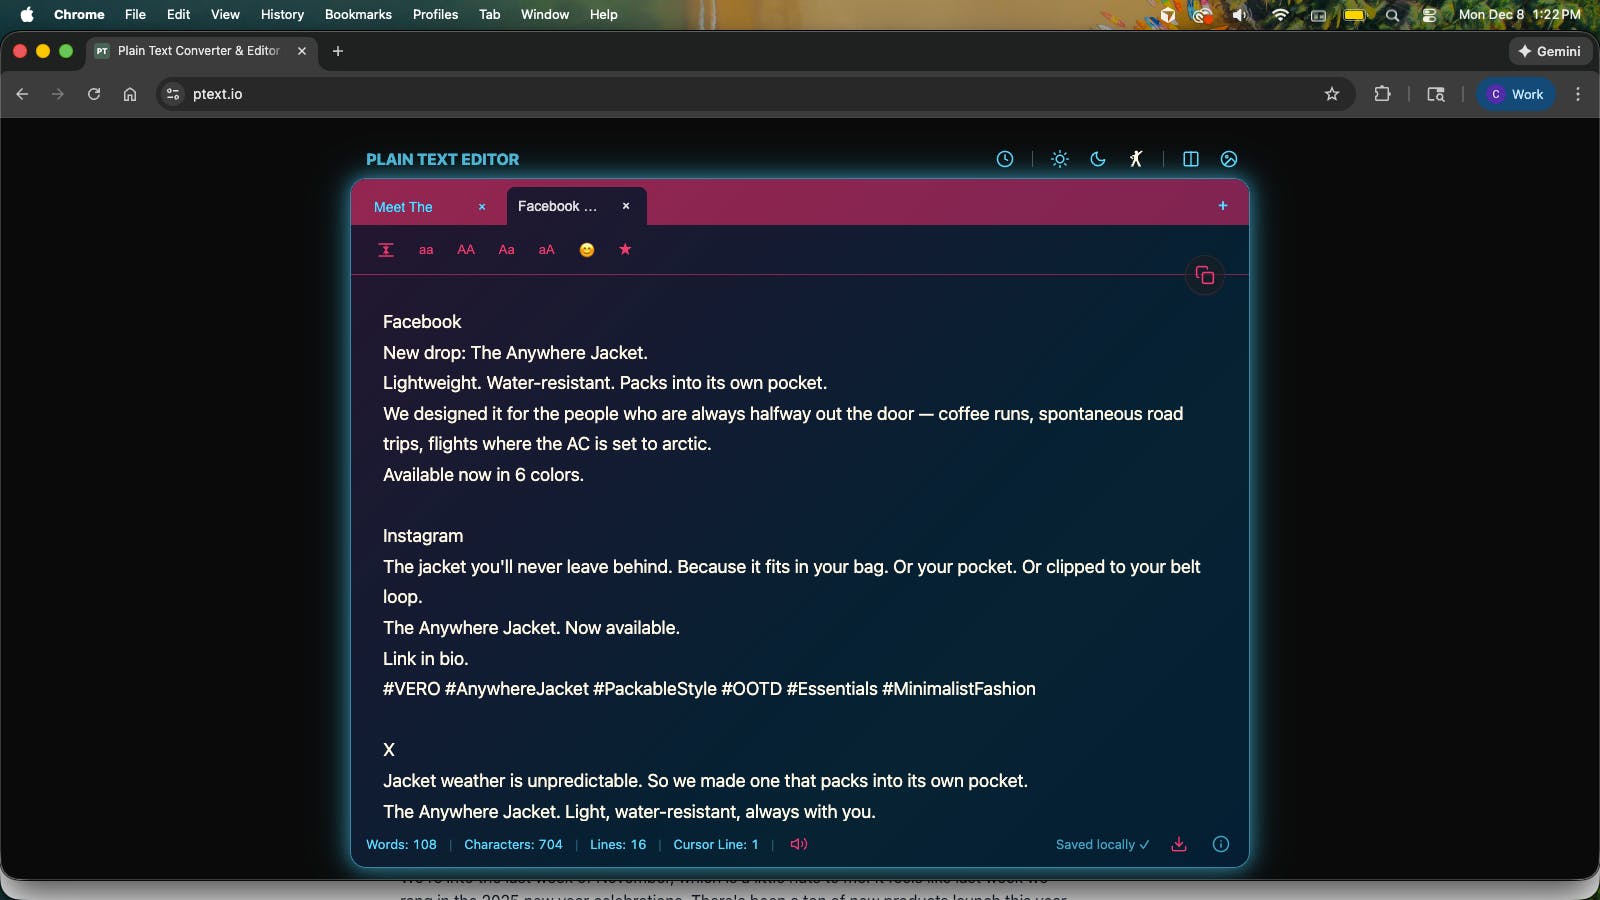This screenshot has width=1600, height=900.
Task: Open the macOS Control Center icon
Action: (1429, 15)
